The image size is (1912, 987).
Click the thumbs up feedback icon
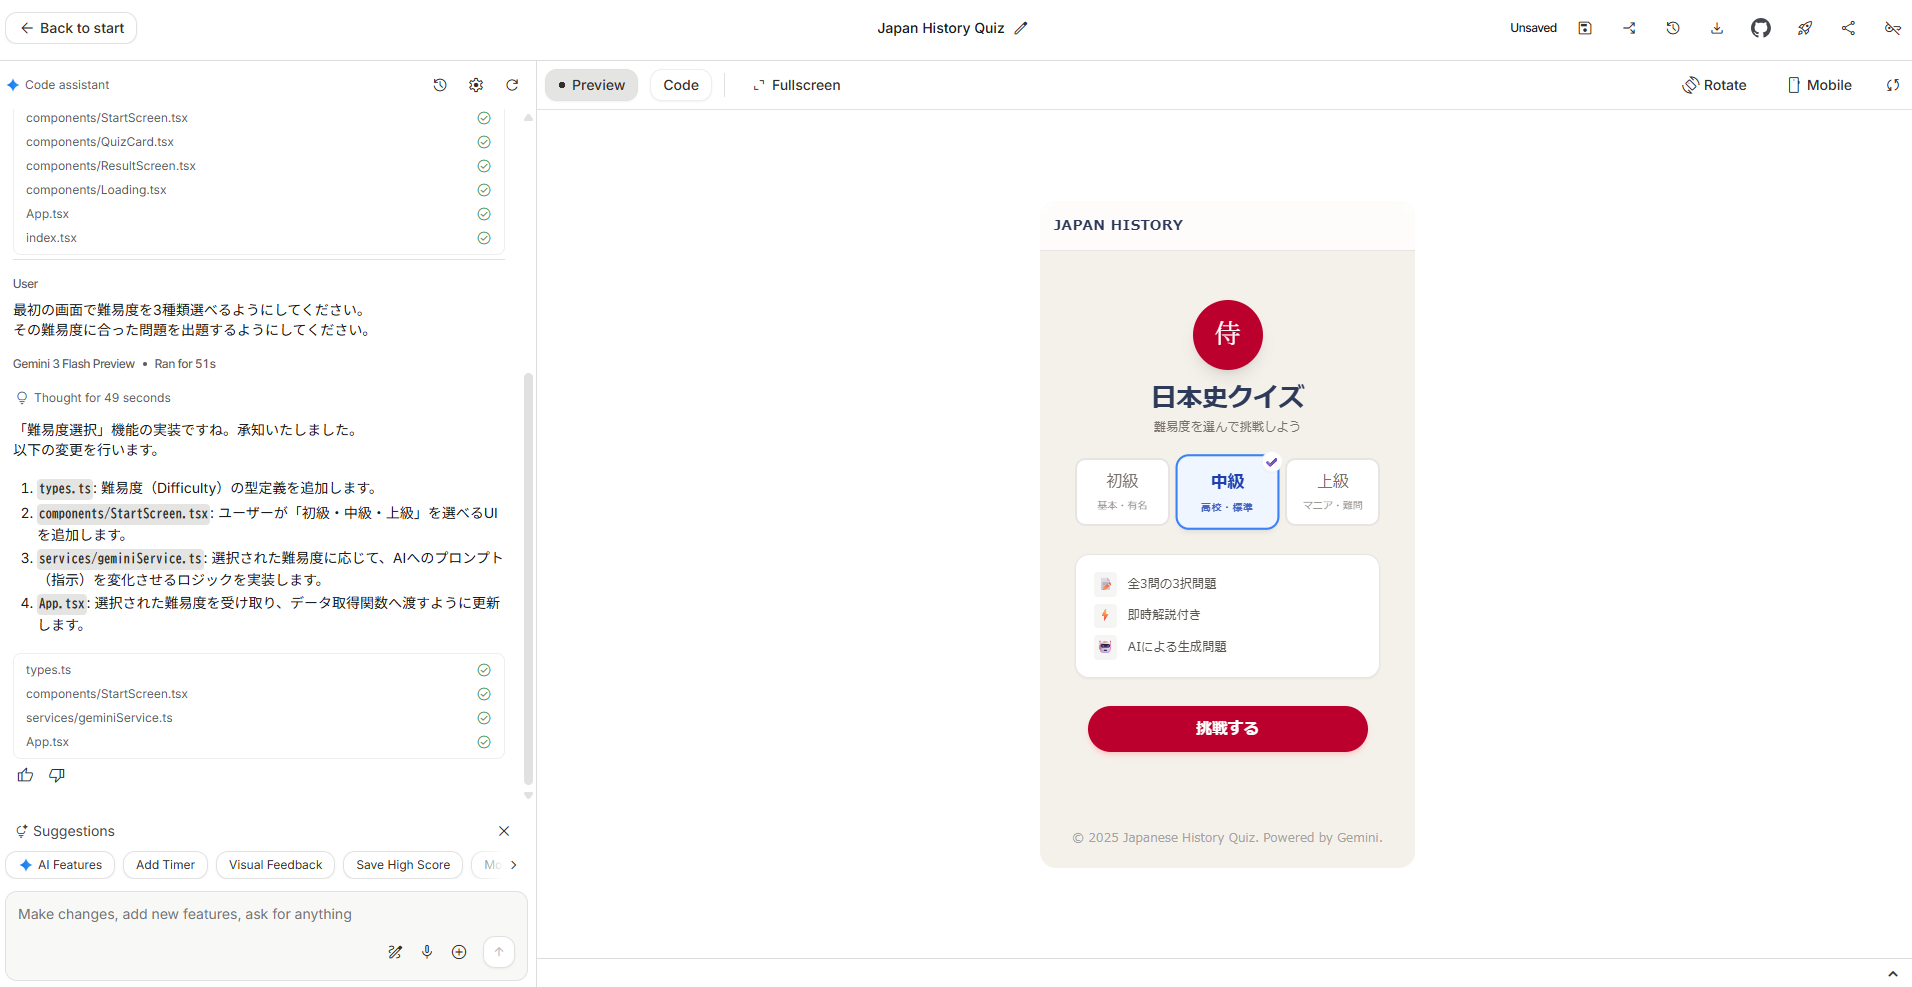click(x=26, y=775)
